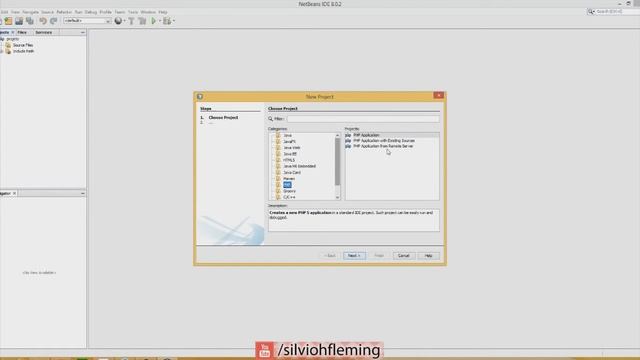Open the Refactor menu

pyautogui.click(x=64, y=12)
